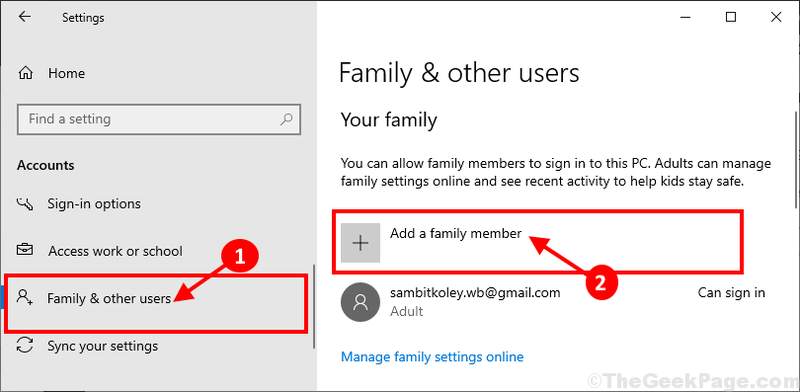This screenshot has height=392, width=800.
Task: Click the main pane vertical scrollbar
Action: click(797, 160)
